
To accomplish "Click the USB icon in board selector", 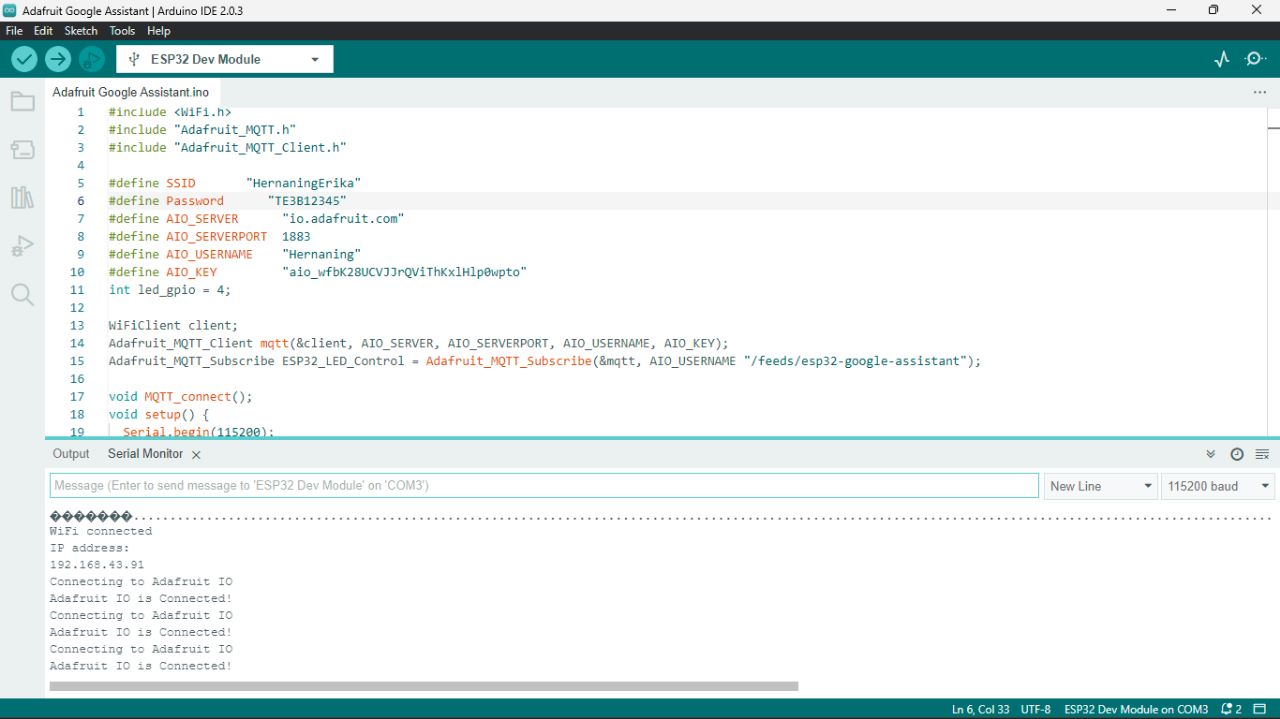I will point(134,59).
